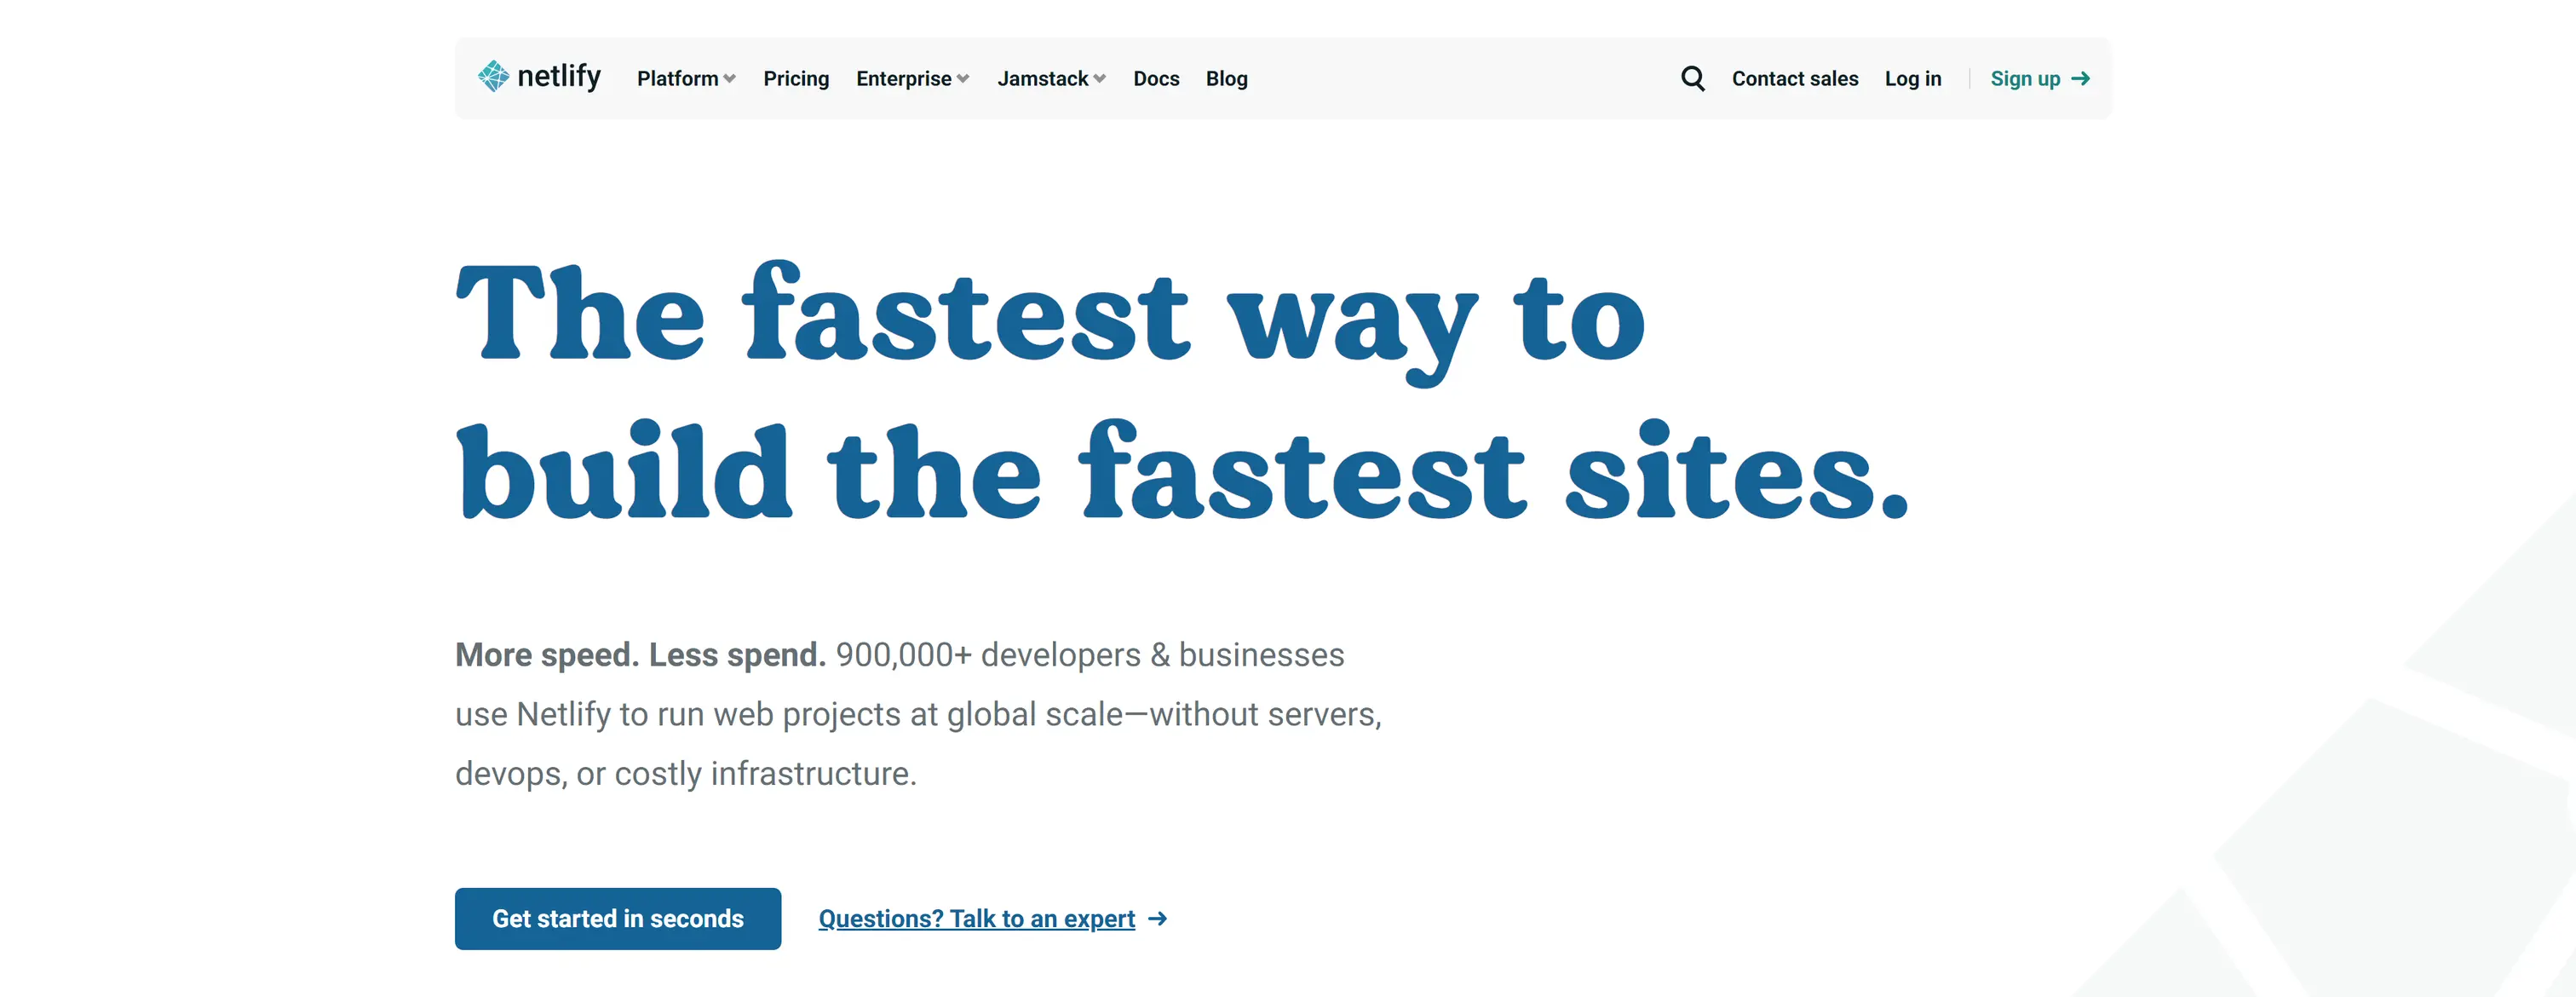Expand the Enterprise menu chevron

click(x=963, y=79)
